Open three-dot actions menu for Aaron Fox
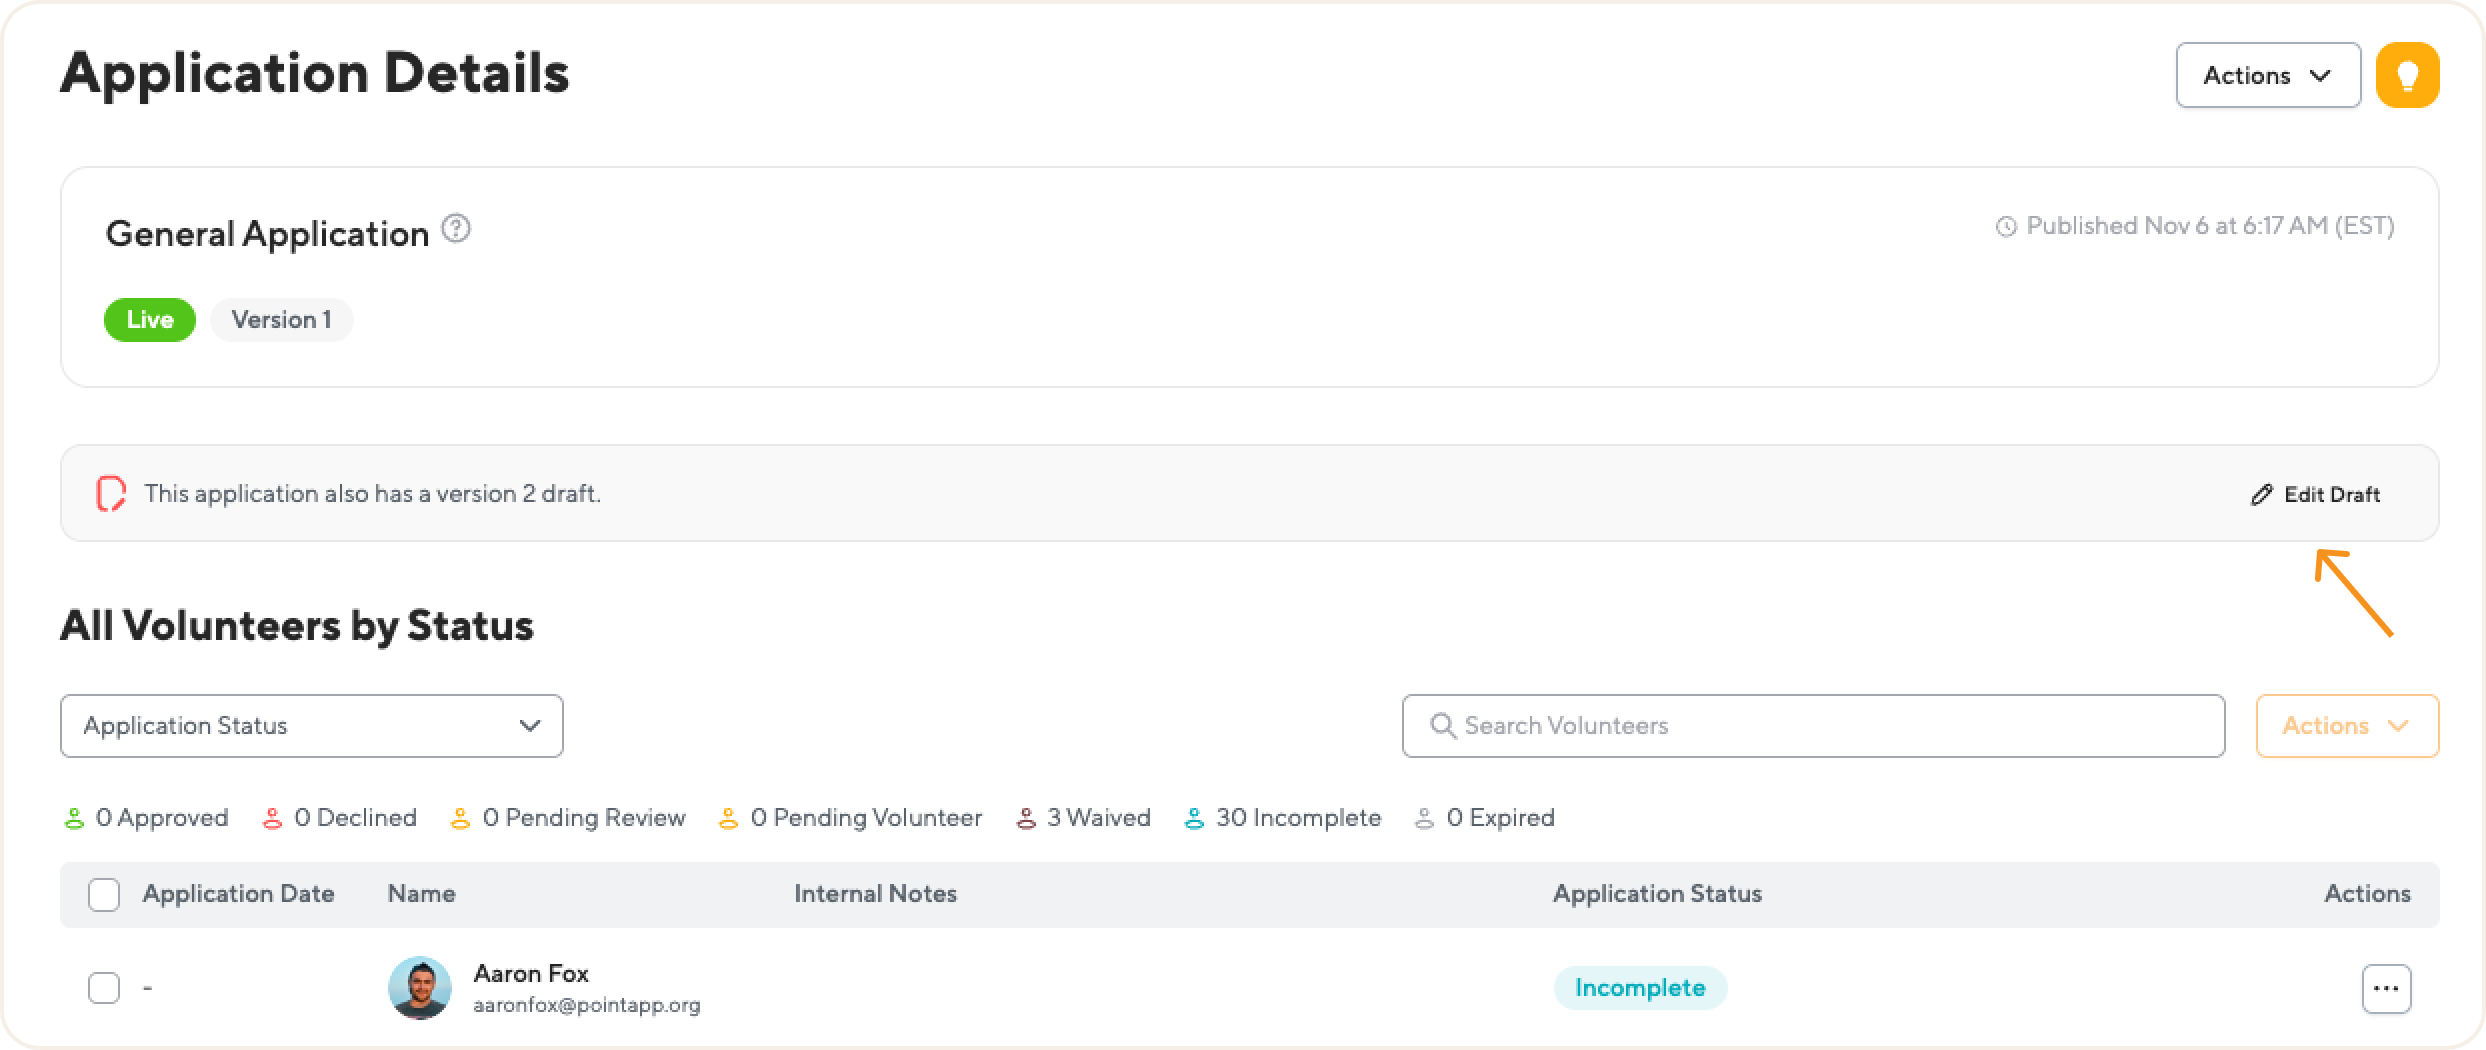 tap(2386, 989)
